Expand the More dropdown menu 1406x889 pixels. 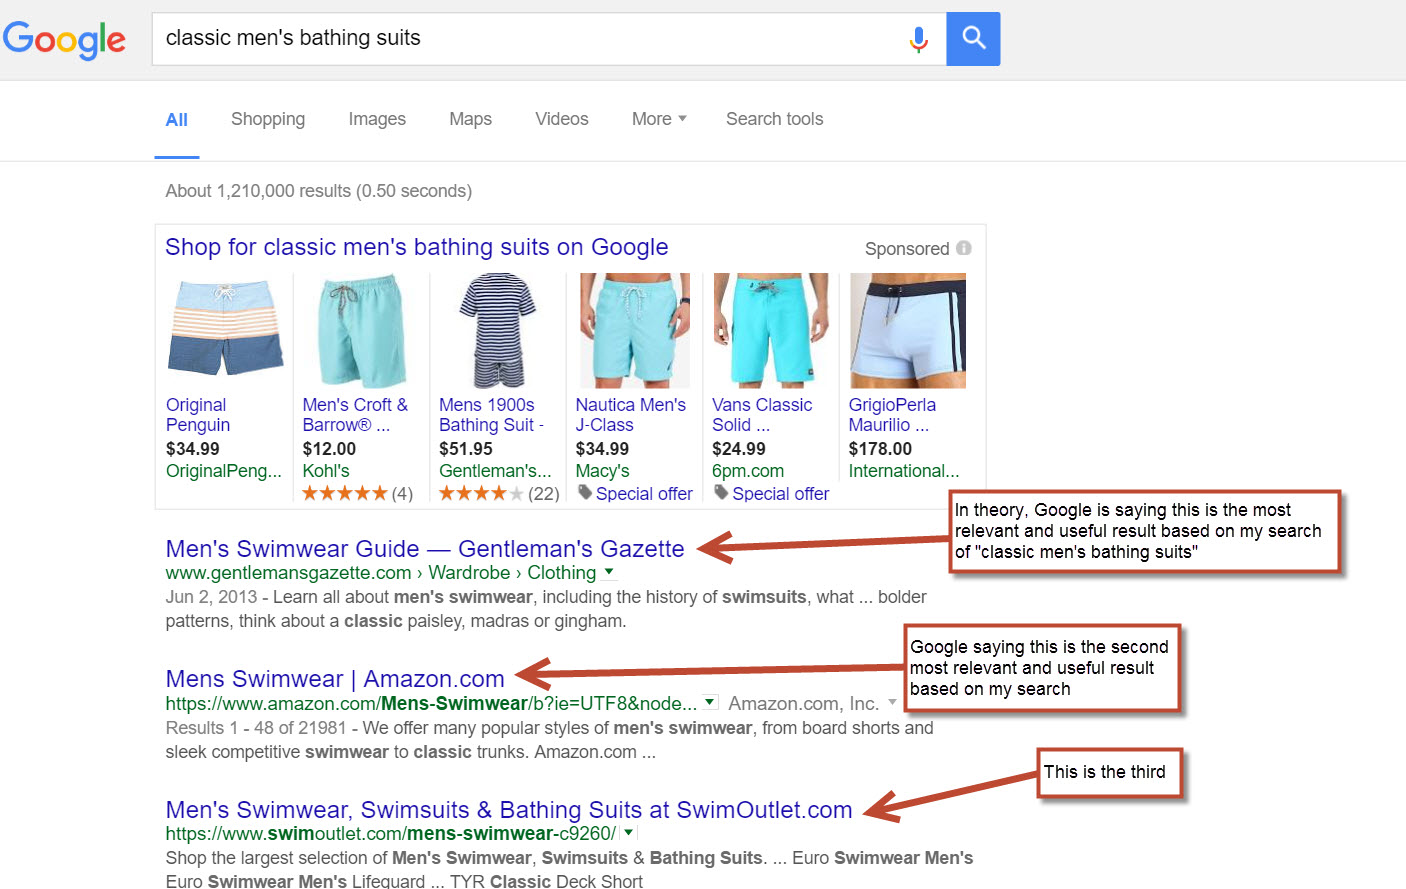pyautogui.click(x=659, y=119)
